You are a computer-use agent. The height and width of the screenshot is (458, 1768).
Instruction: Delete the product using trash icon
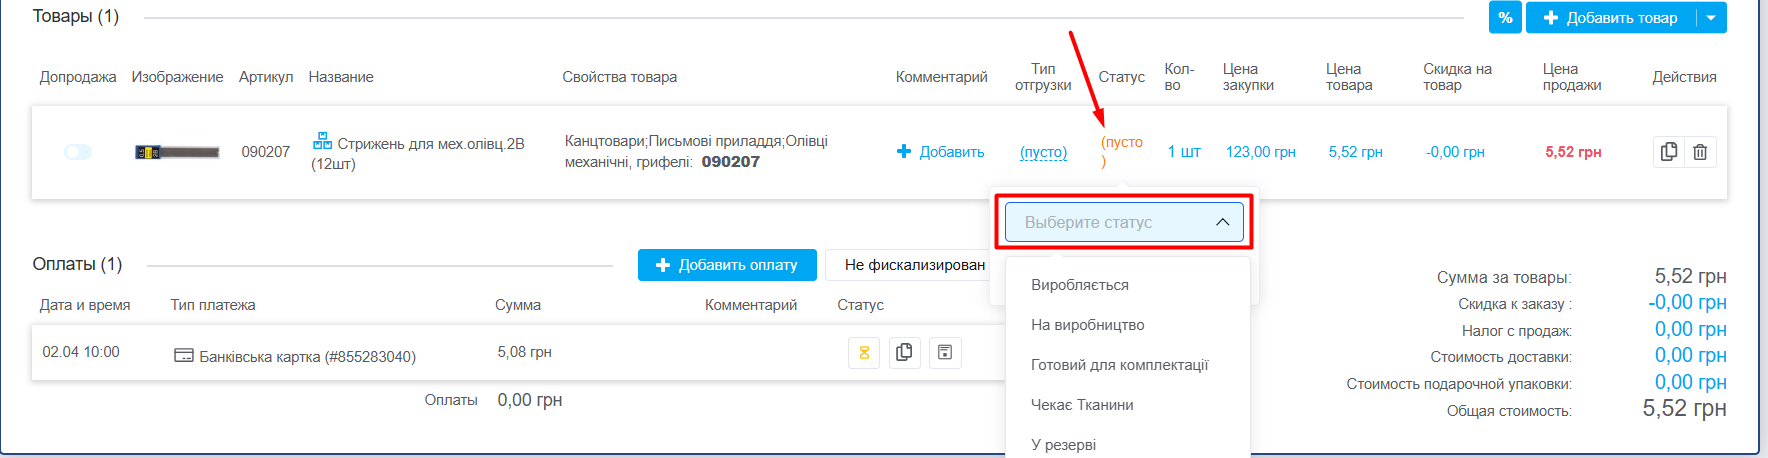click(x=1700, y=152)
